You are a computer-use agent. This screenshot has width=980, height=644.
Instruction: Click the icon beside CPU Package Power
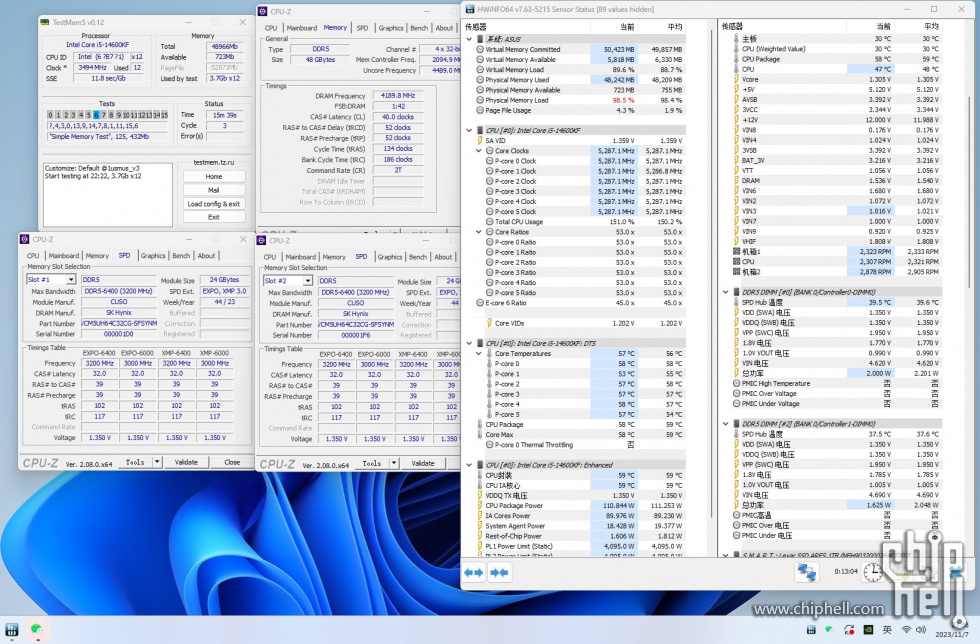[x=479, y=506]
